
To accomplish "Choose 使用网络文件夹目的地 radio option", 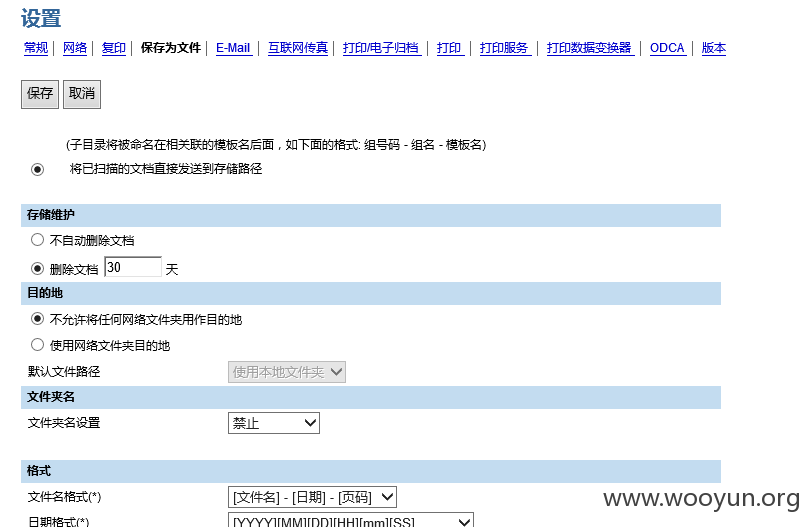I will point(37,344).
